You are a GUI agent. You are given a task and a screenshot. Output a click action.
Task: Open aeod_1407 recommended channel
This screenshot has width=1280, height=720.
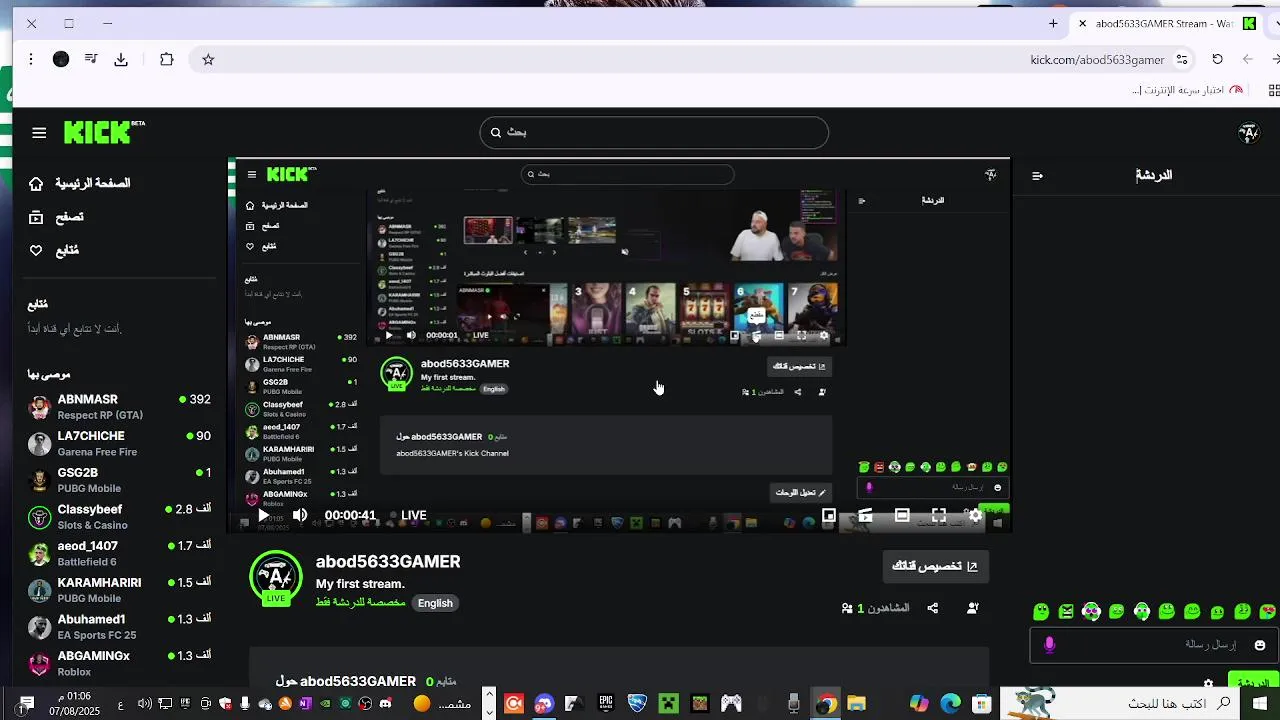click(x=120, y=554)
